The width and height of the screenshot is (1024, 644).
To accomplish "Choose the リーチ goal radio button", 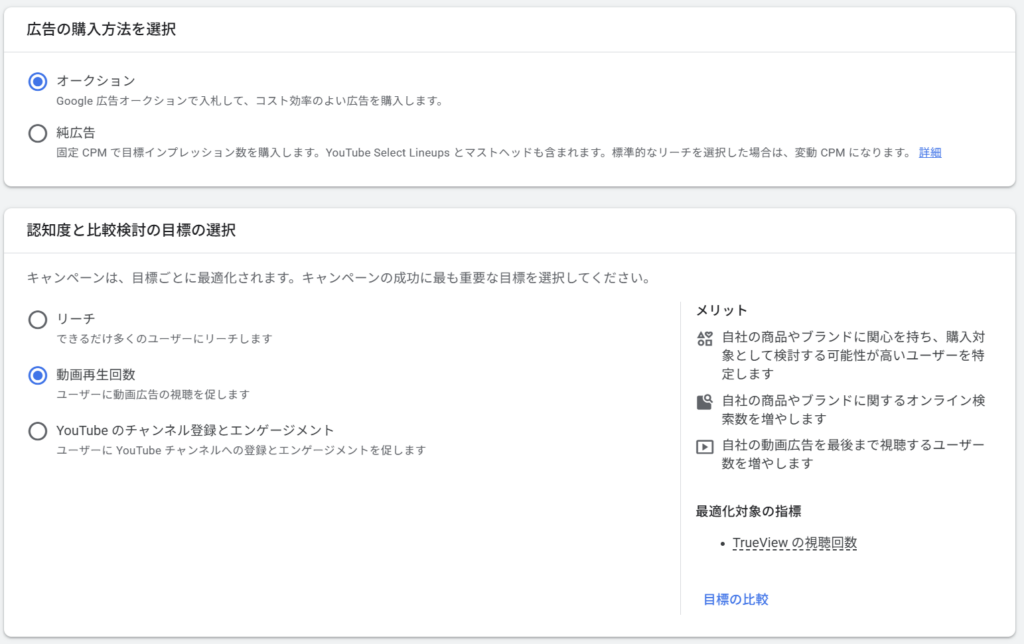I will (x=38, y=320).
